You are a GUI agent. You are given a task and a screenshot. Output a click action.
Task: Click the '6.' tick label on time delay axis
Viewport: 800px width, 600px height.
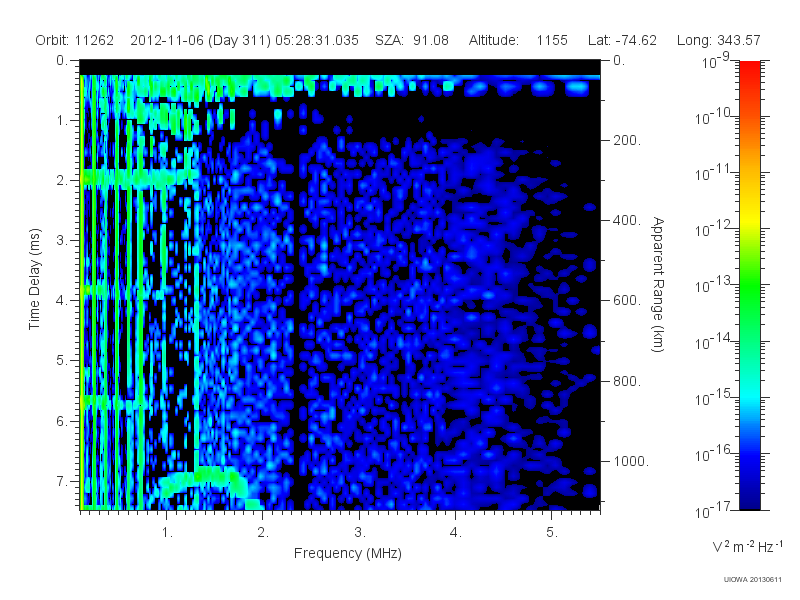tap(62, 421)
